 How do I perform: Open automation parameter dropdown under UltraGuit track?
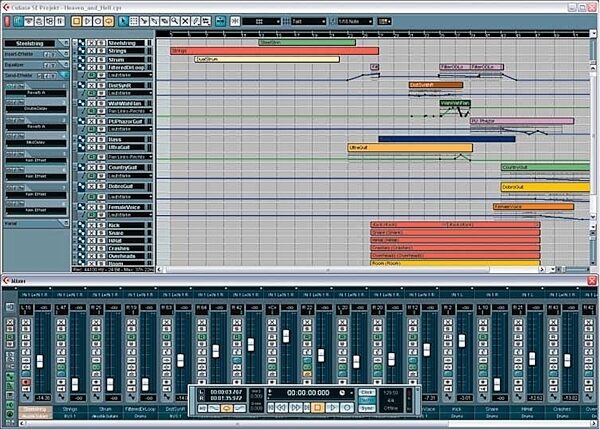click(x=129, y=157)
